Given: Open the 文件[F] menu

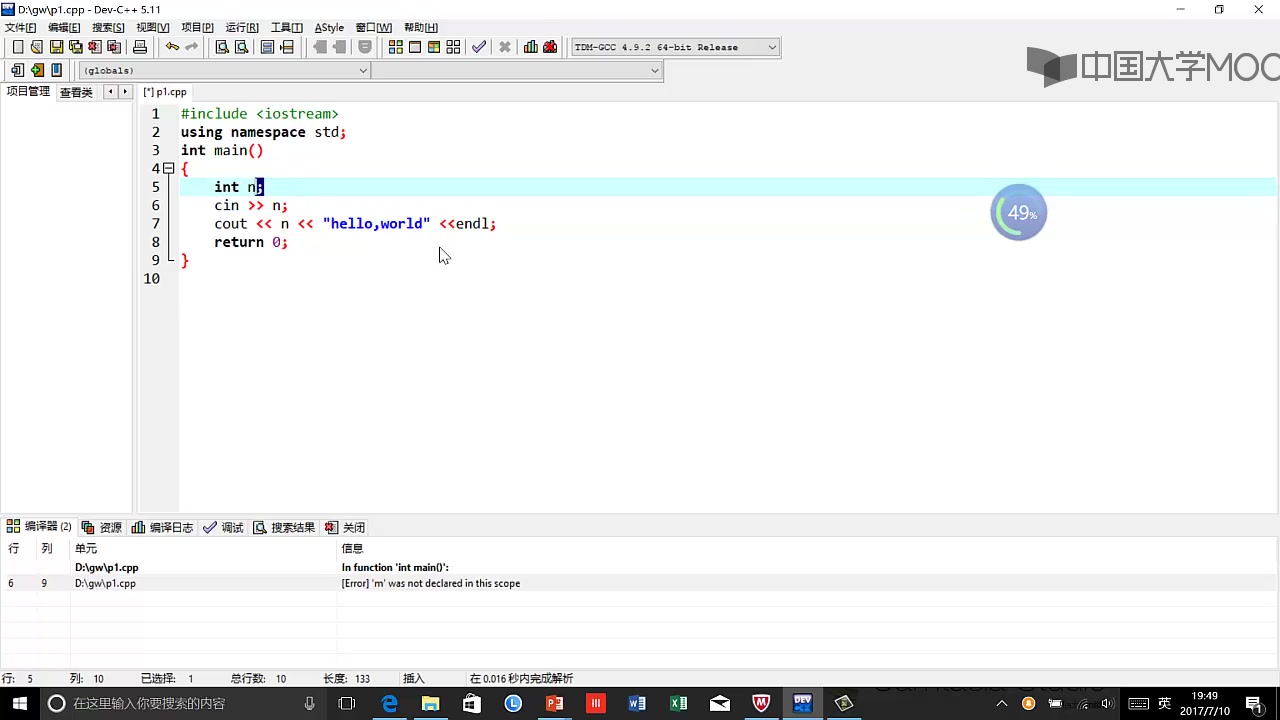Looking at the screenshot, I should click(20, 27).
